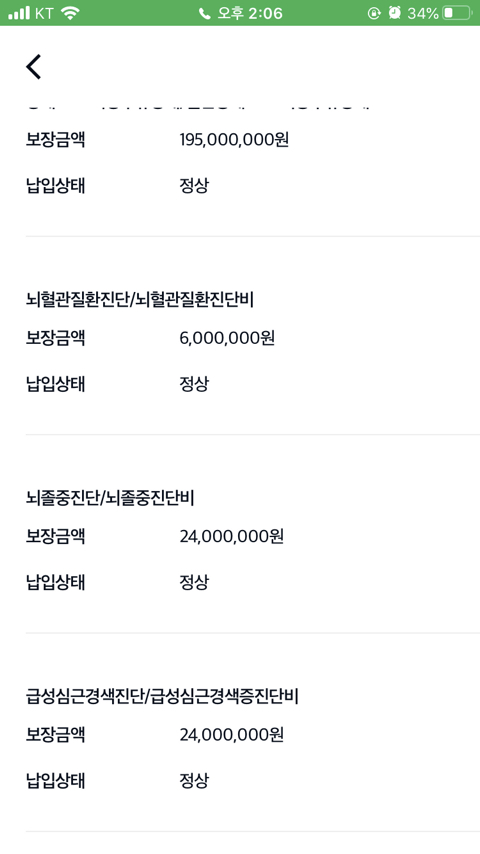This screenshot has height=854, width=480.
Task: Tap the KT carrier label
Action: 44,13
